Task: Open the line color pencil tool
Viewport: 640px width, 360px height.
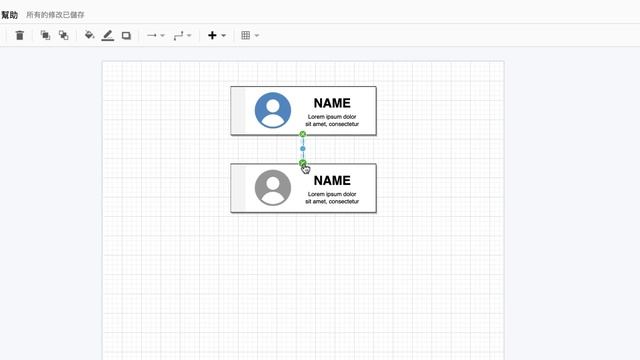Action: (108, 36)
